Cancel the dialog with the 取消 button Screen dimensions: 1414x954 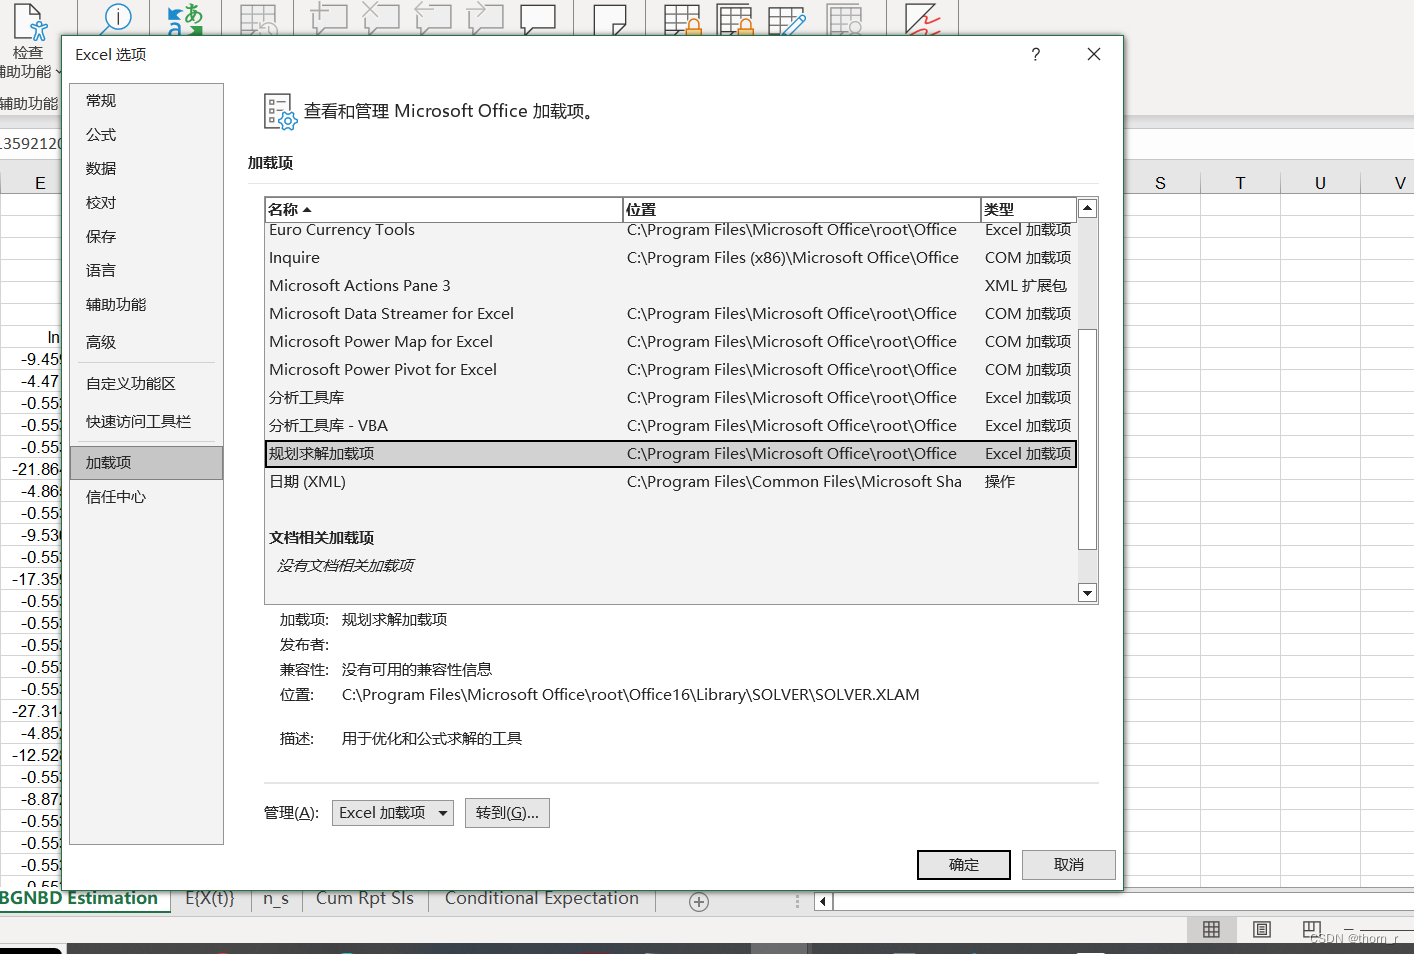(1069, 865)
